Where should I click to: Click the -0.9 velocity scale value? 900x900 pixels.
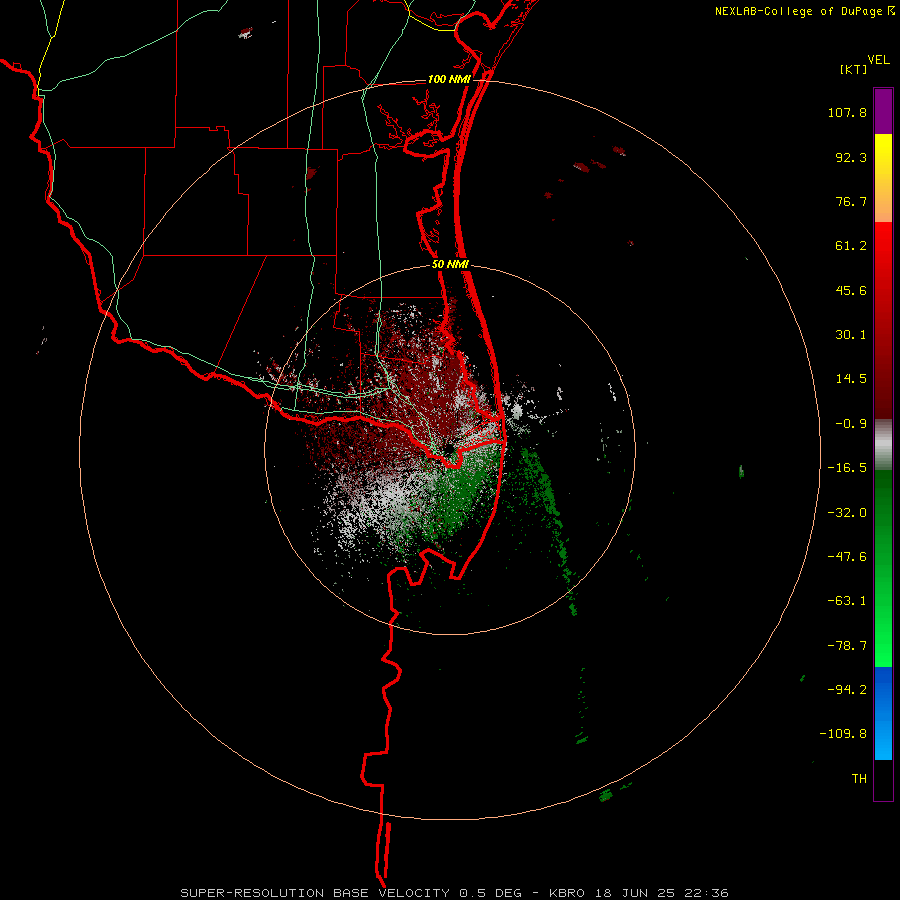click(x=851, y=424)
